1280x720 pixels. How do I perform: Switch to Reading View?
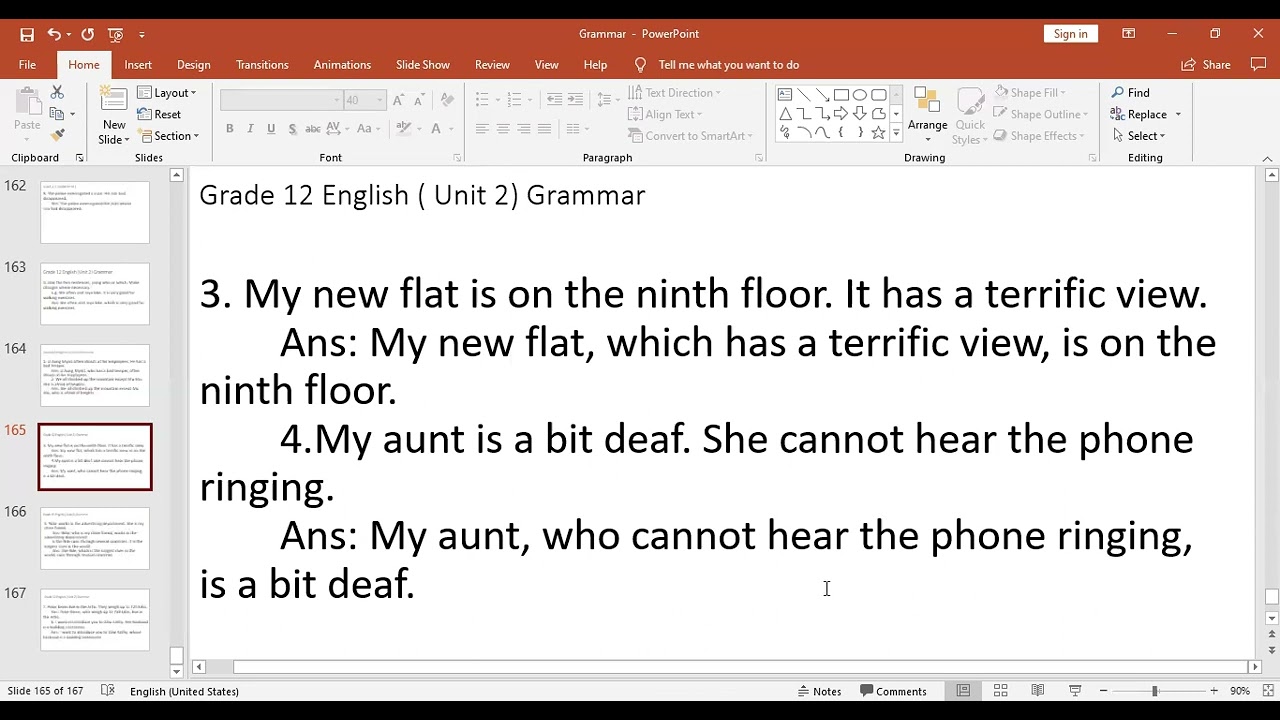click(x=1038, y=691)
